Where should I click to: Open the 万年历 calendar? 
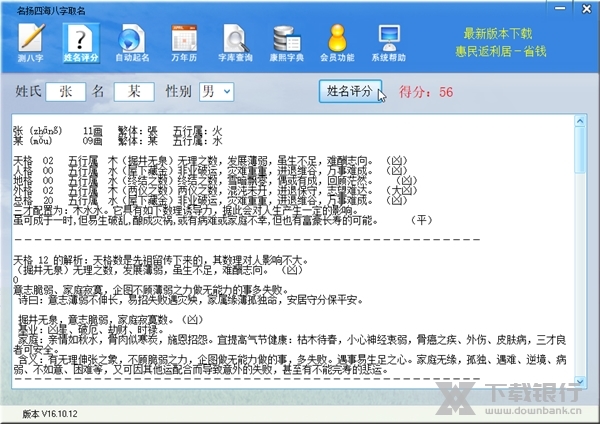coord(184,43)
